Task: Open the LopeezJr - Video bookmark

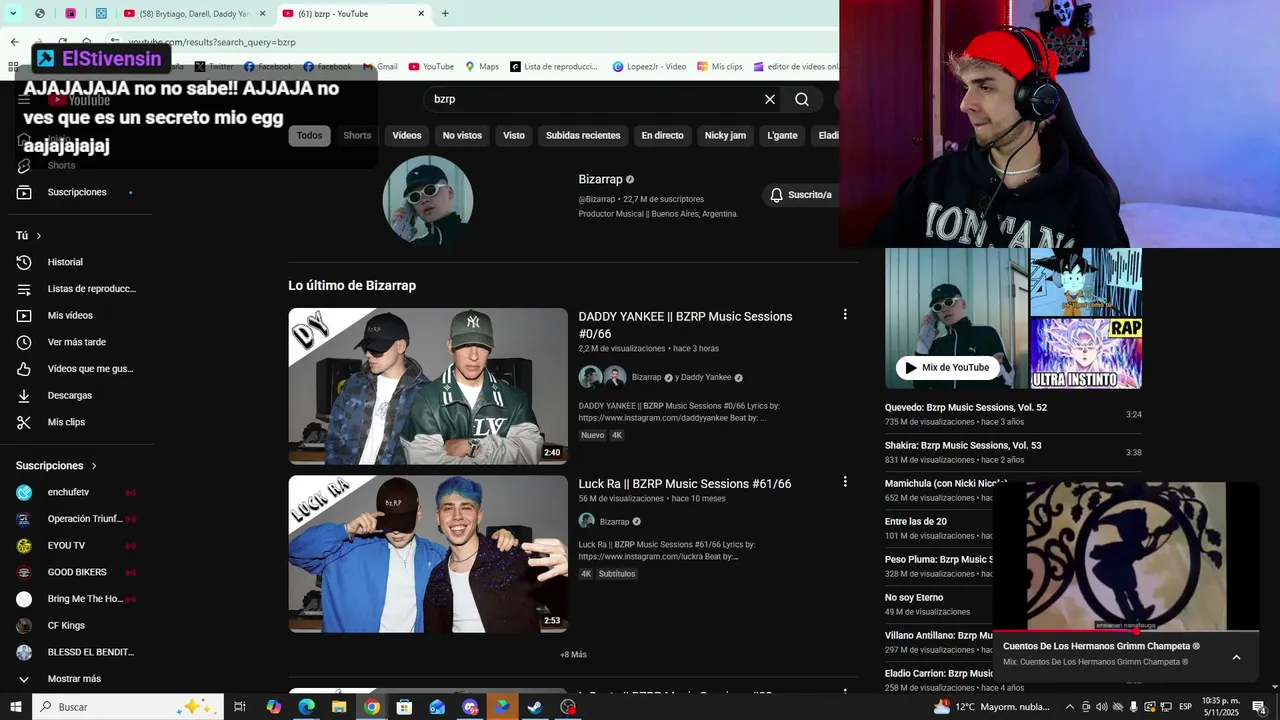Action: tap(648, 67)
